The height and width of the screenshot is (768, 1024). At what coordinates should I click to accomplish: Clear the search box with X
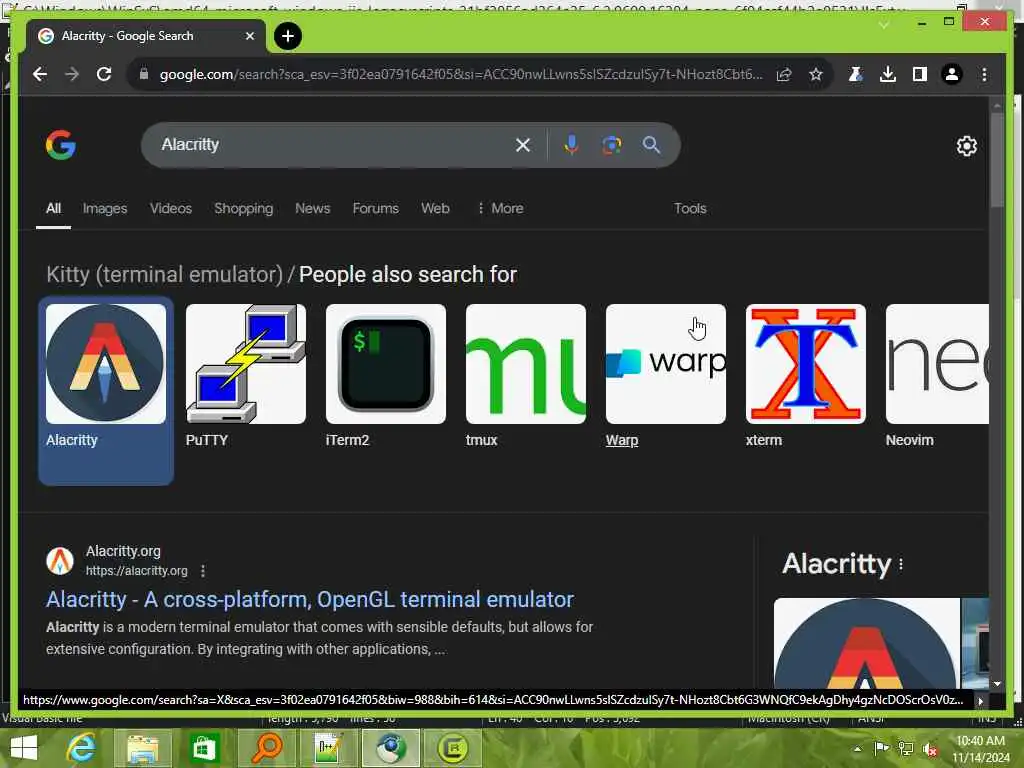coord(522,145)
